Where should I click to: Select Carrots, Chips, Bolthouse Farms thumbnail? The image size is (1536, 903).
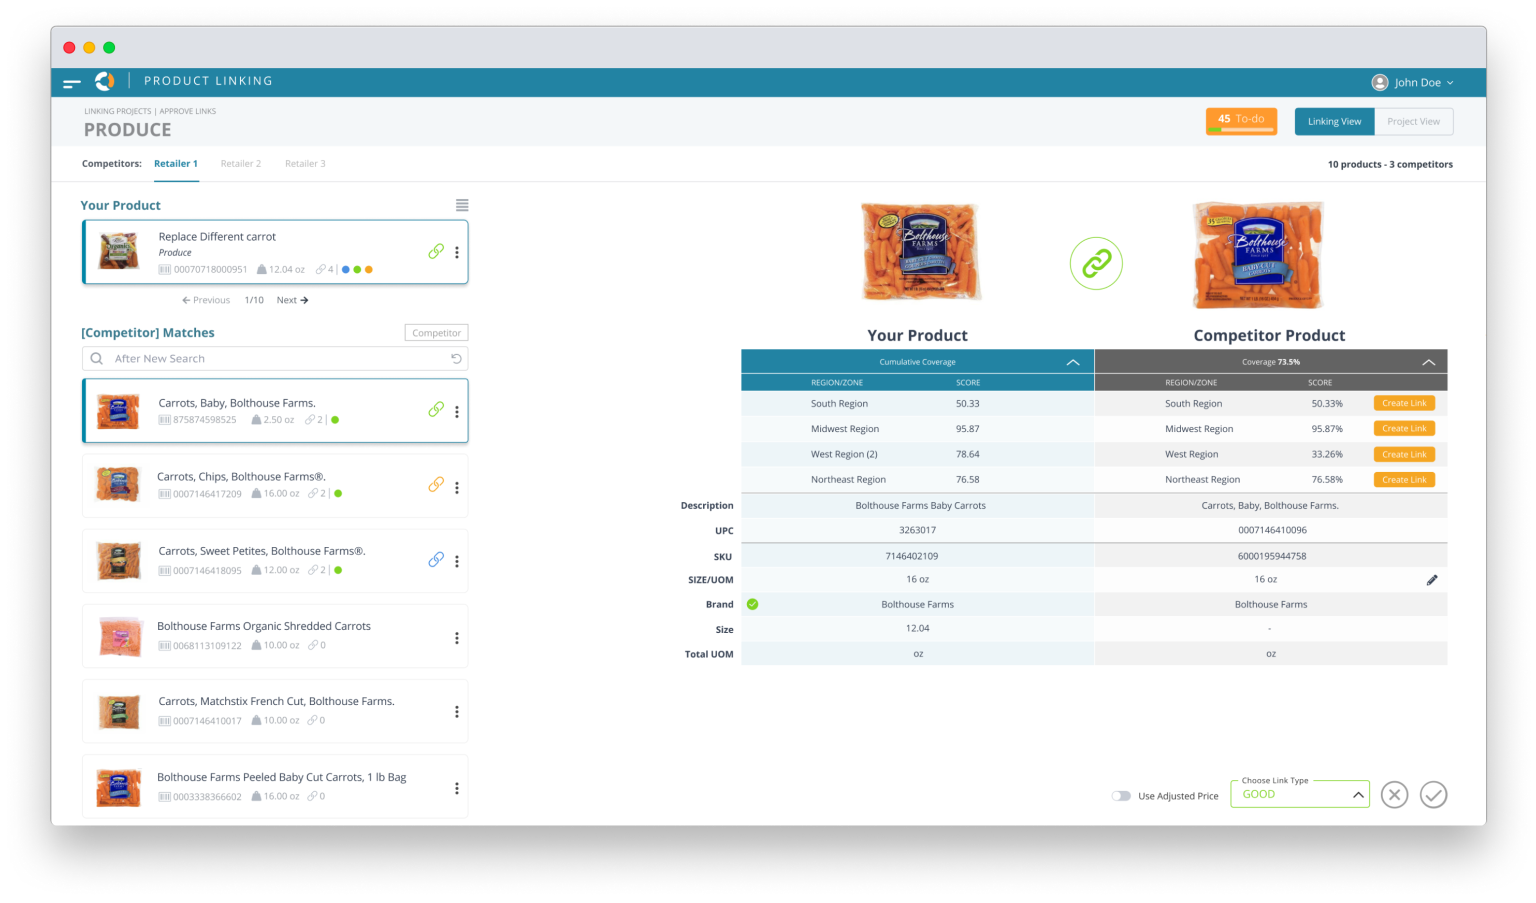pos(118,484)
